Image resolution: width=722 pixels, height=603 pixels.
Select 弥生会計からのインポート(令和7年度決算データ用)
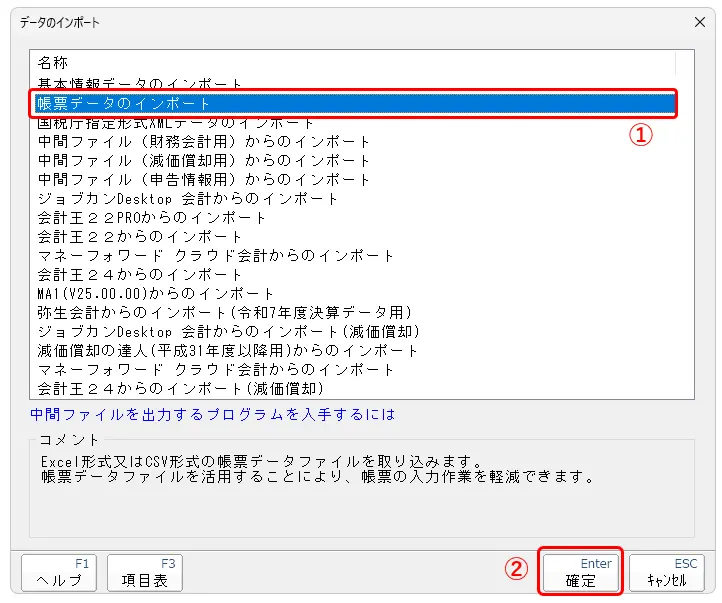[224, 312]
